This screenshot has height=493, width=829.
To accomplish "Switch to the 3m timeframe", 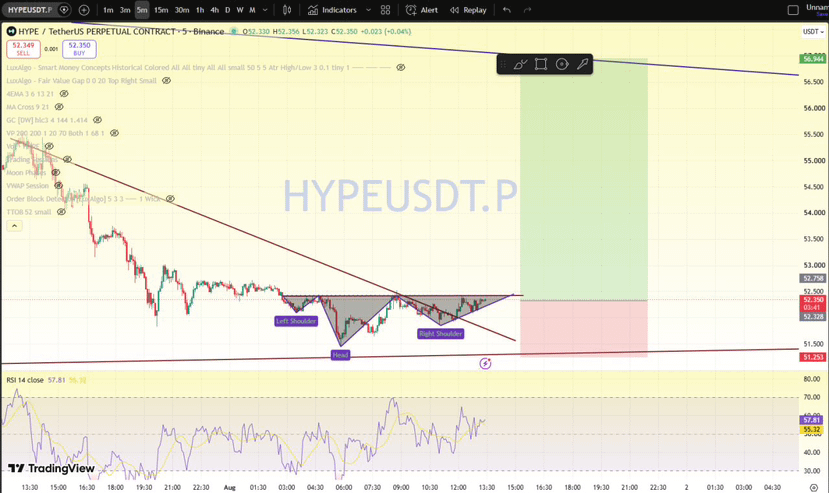I will tap(125, 10).
